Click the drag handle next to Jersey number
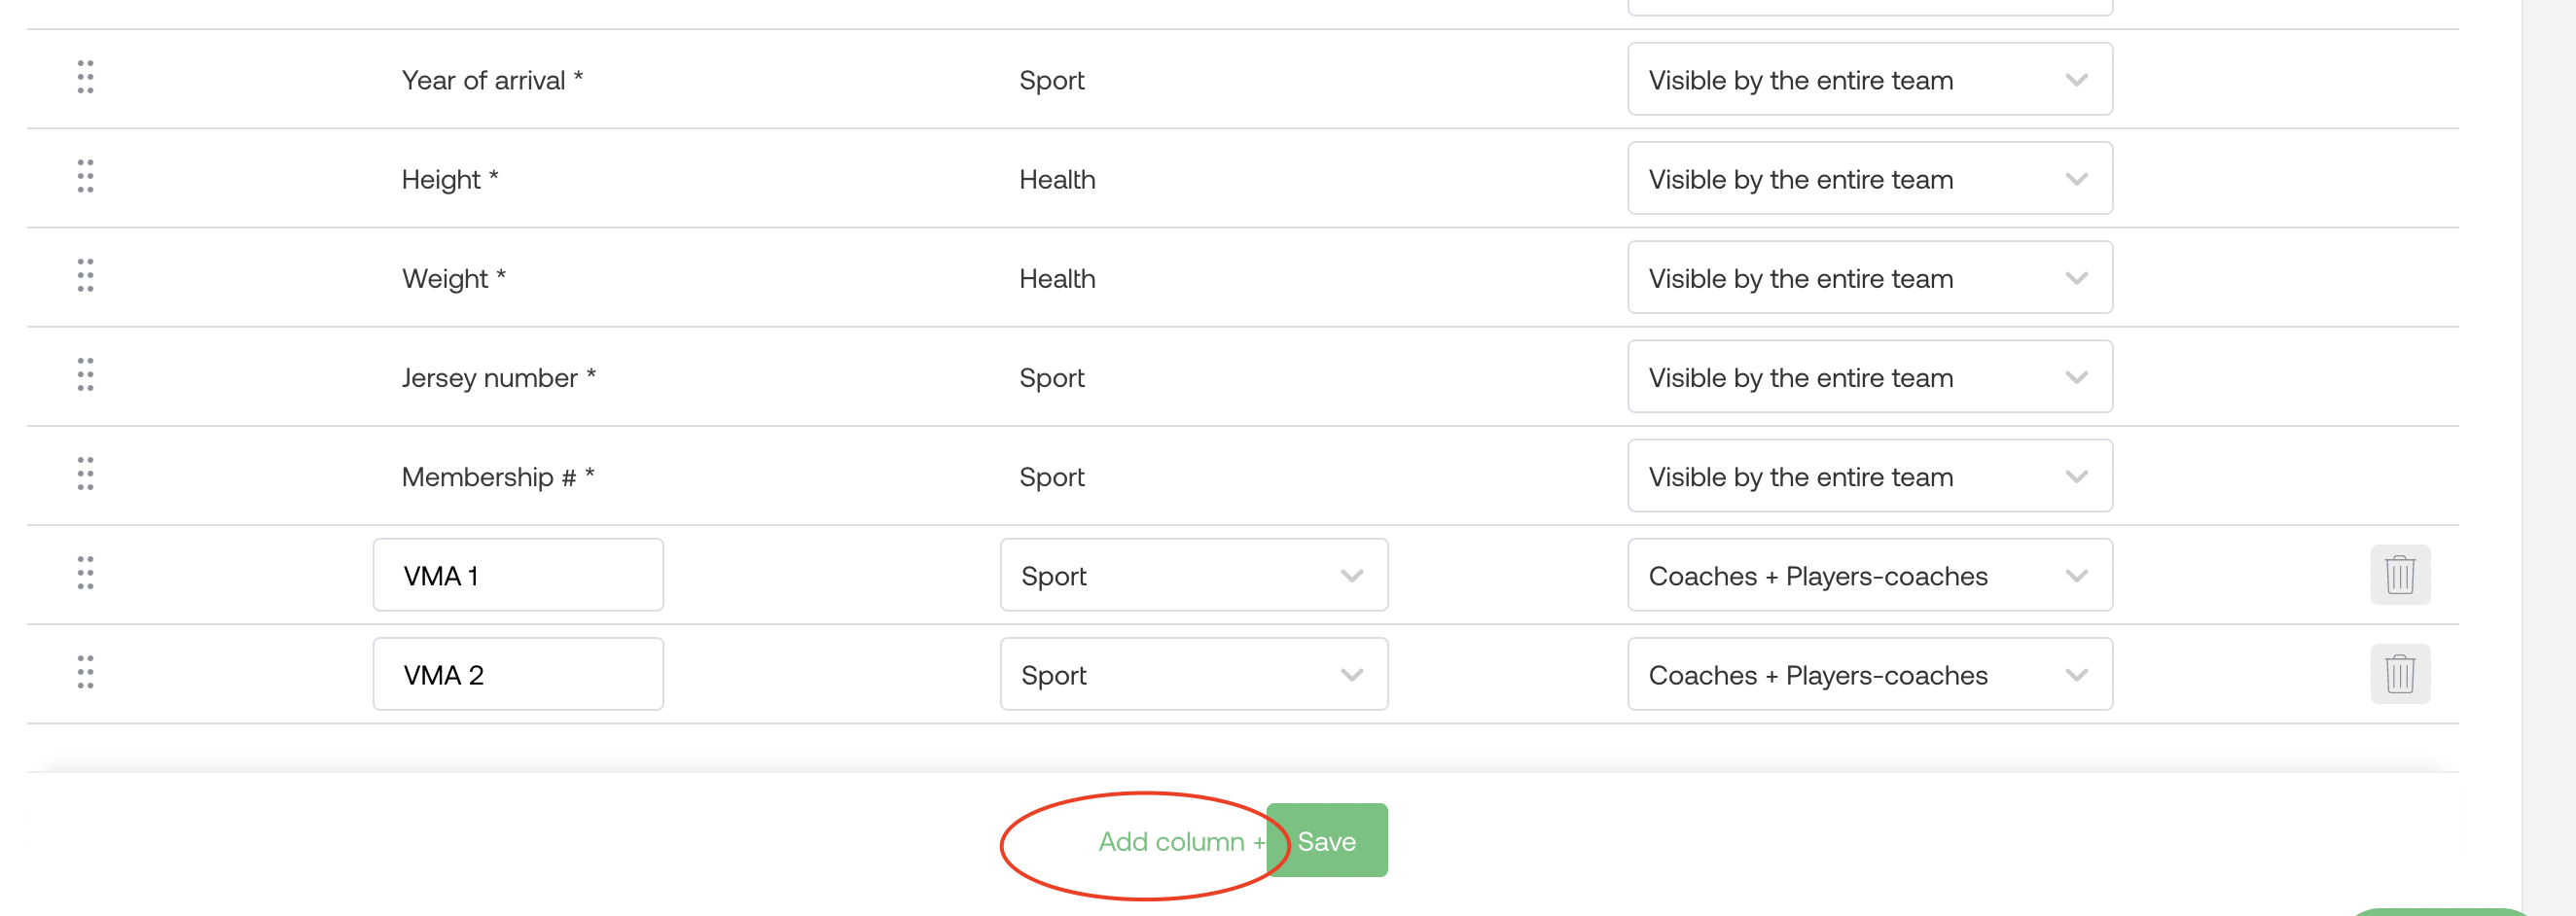Viewport: 2576px width, 916px height. coord(85,374)
